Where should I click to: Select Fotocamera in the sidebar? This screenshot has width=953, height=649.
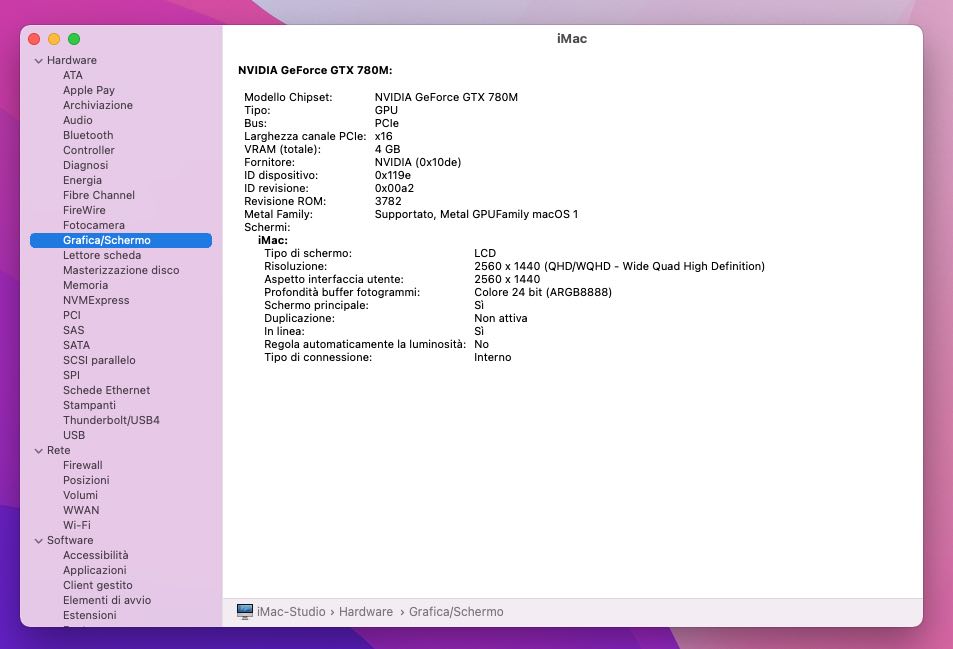click(x=94, y=225)
